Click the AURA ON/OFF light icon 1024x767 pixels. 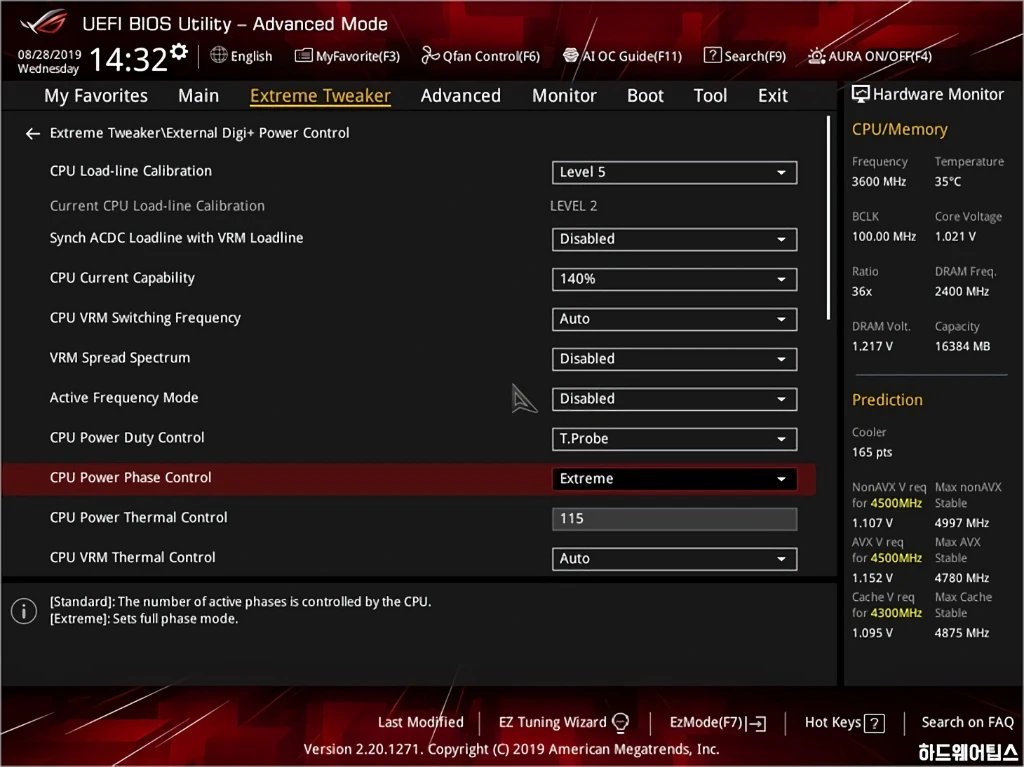point(816,56)
